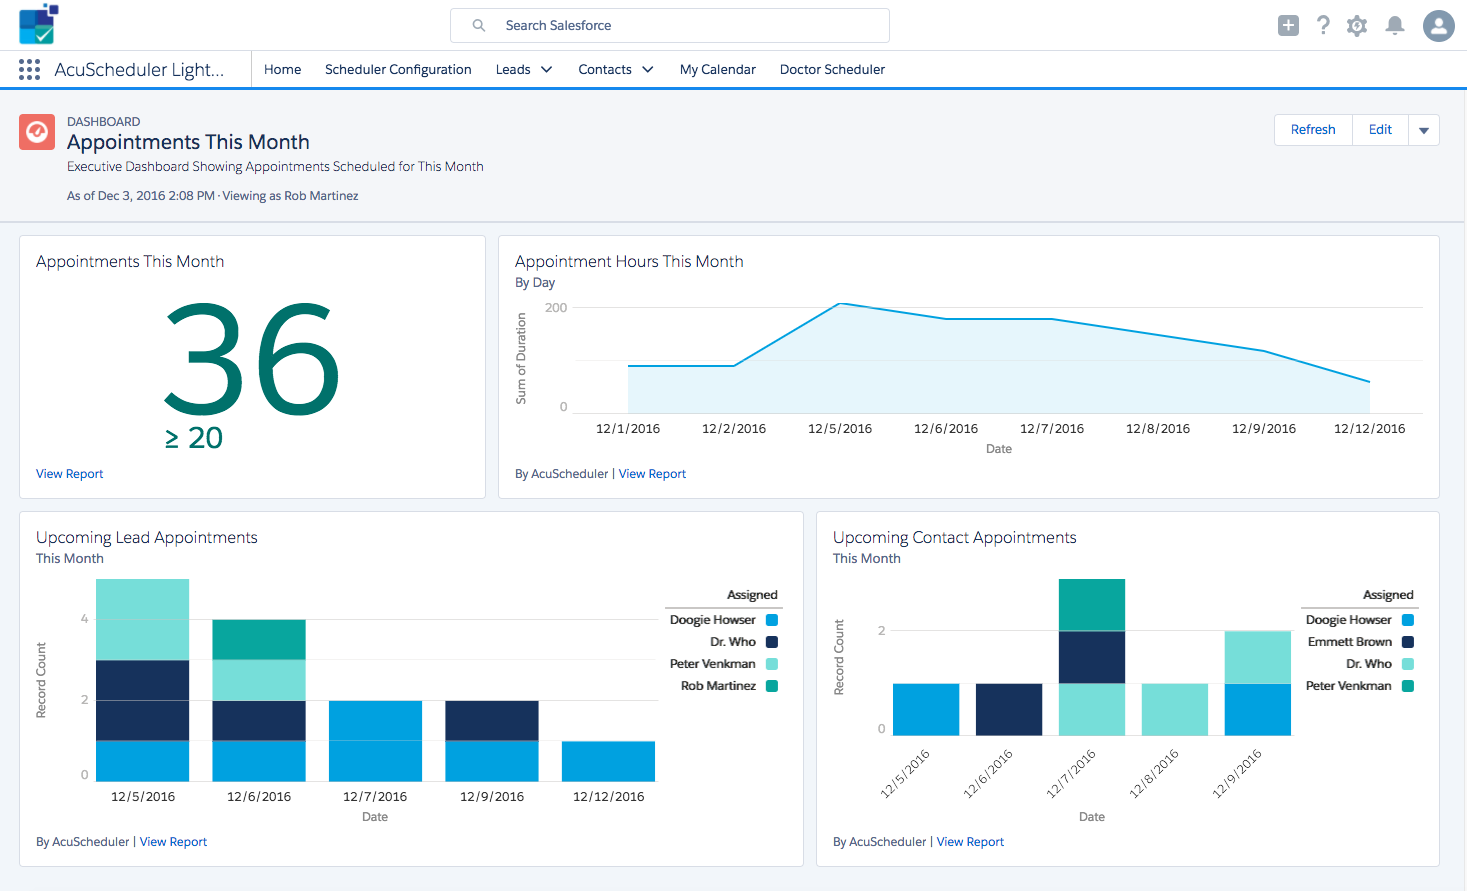The image size is (1467, 891).
Task: Switch to the My Calendar tab
Action: (x=717, y=70)
